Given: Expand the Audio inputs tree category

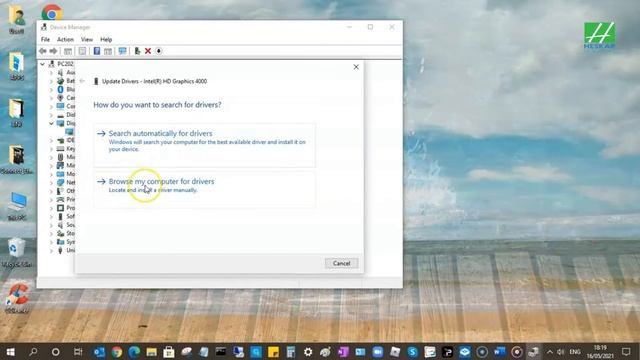Looking at the screenshot, I should pos(51,73).
